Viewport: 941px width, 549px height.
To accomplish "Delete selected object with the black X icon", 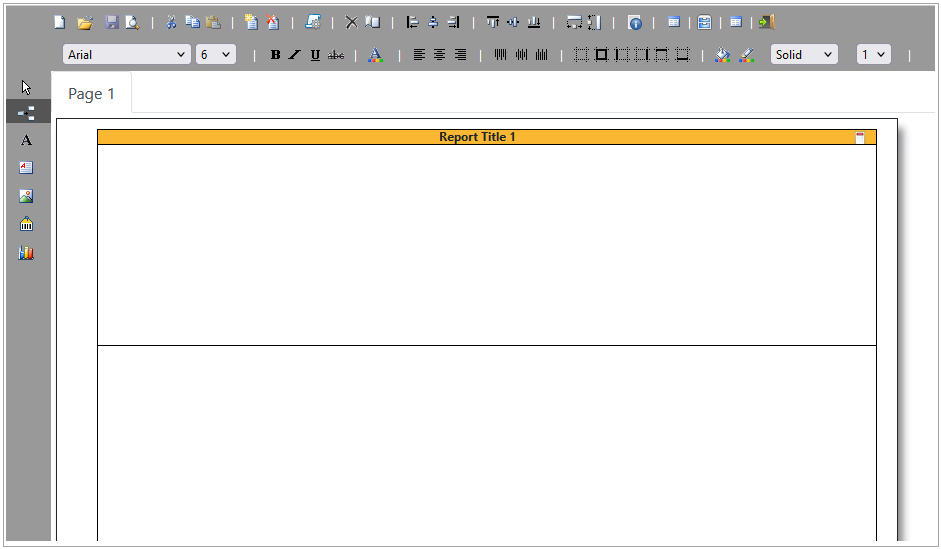I will pos(352,22).
